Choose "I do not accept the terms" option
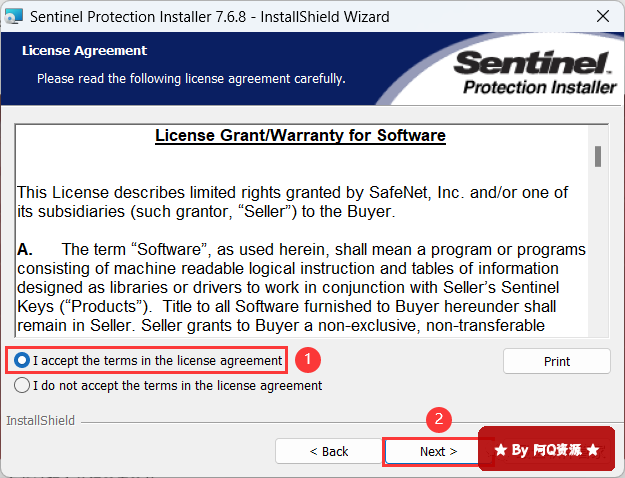This screenshot has height=478, width=625. 22,385
